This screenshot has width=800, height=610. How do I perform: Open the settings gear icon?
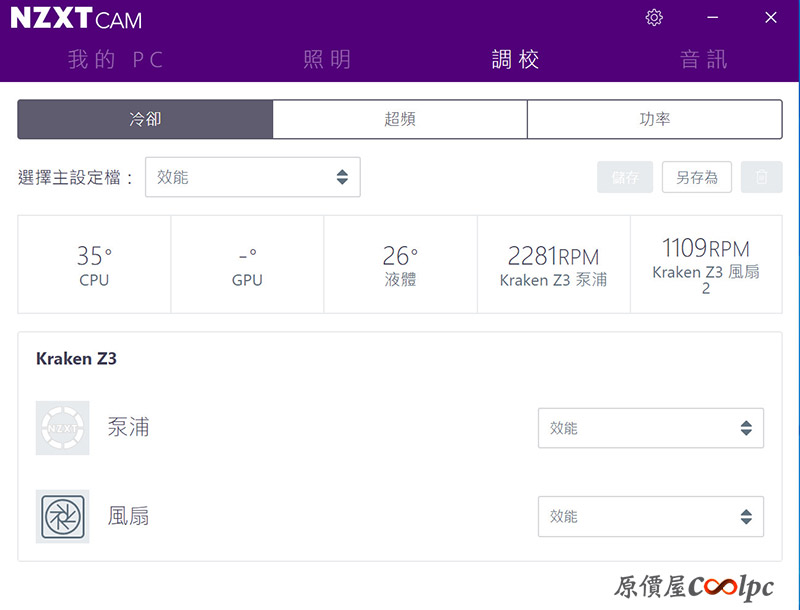[654, 17]
